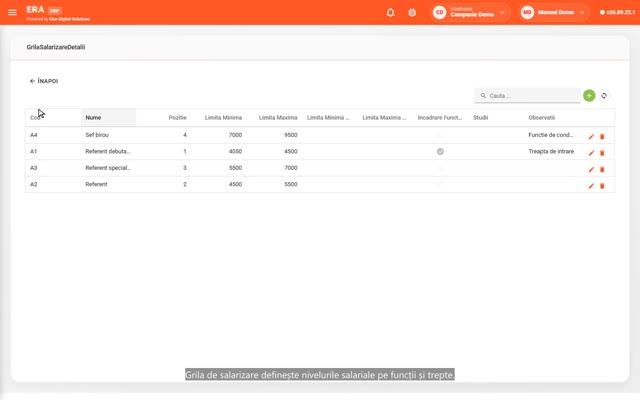This screenshot has height=400, width=640.
Task: Click the CD company avatar
Action: click(x=439, y=12)
